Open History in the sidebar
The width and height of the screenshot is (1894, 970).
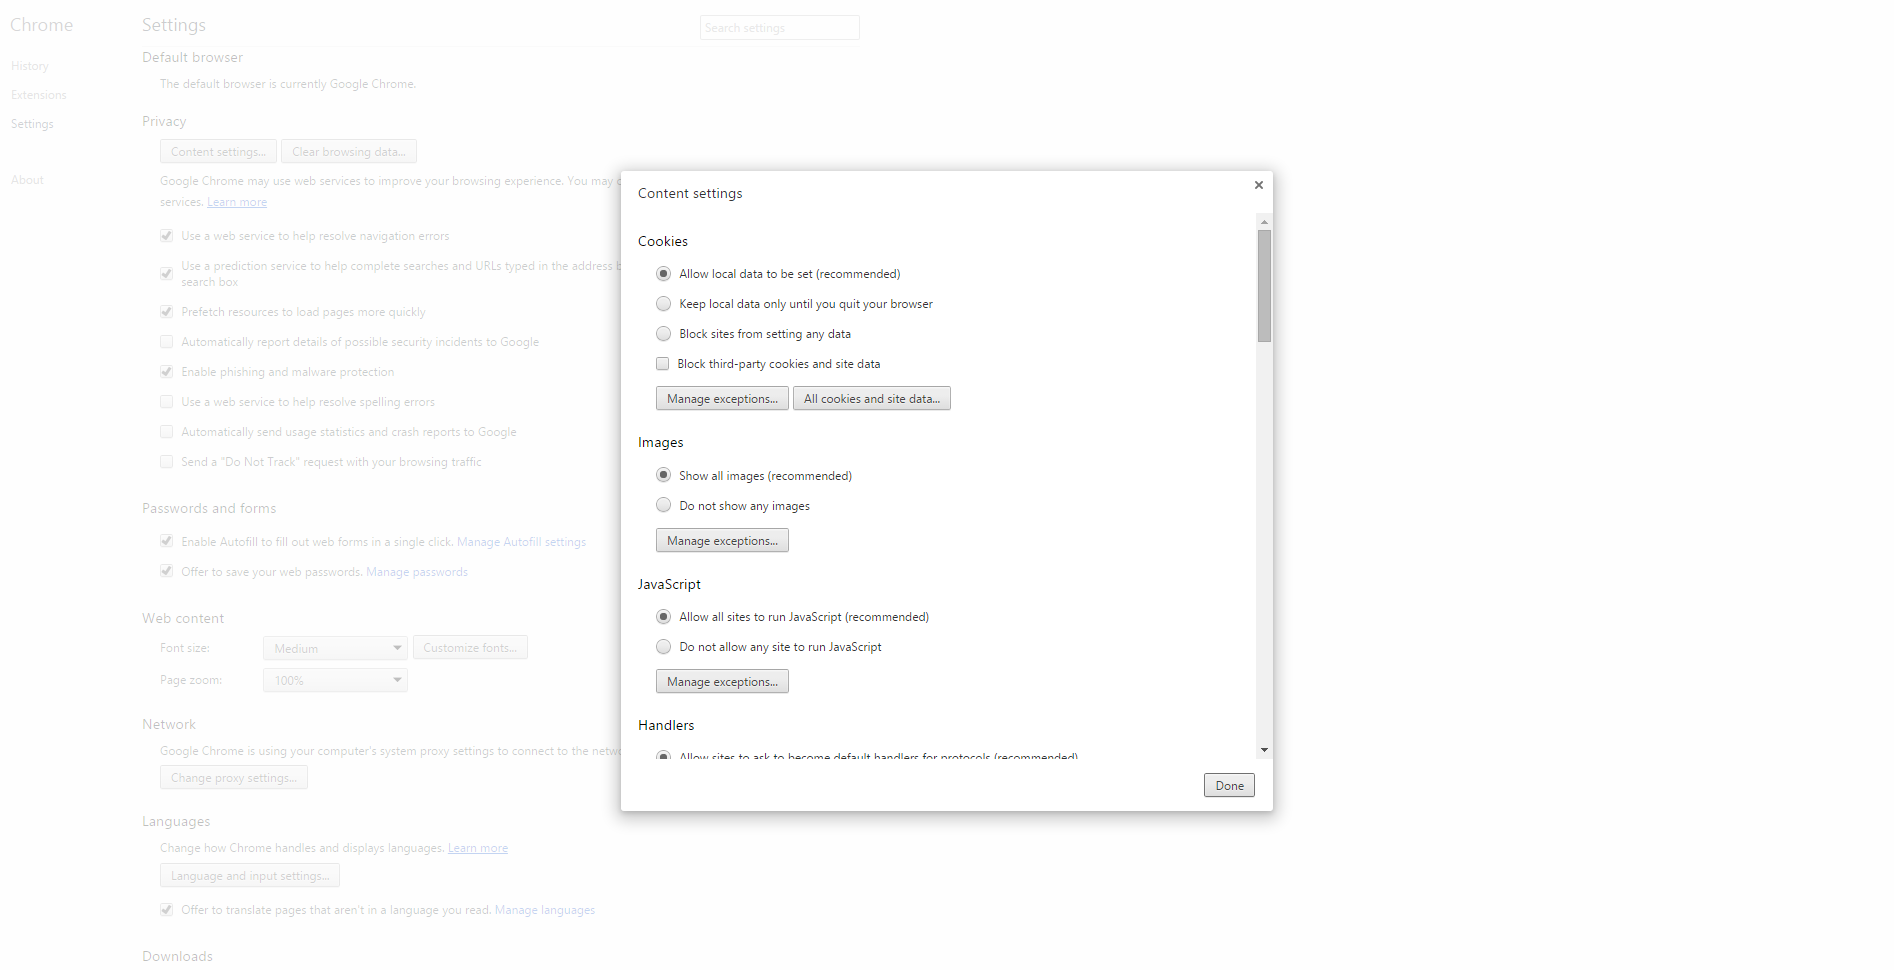tap(30, 66)
